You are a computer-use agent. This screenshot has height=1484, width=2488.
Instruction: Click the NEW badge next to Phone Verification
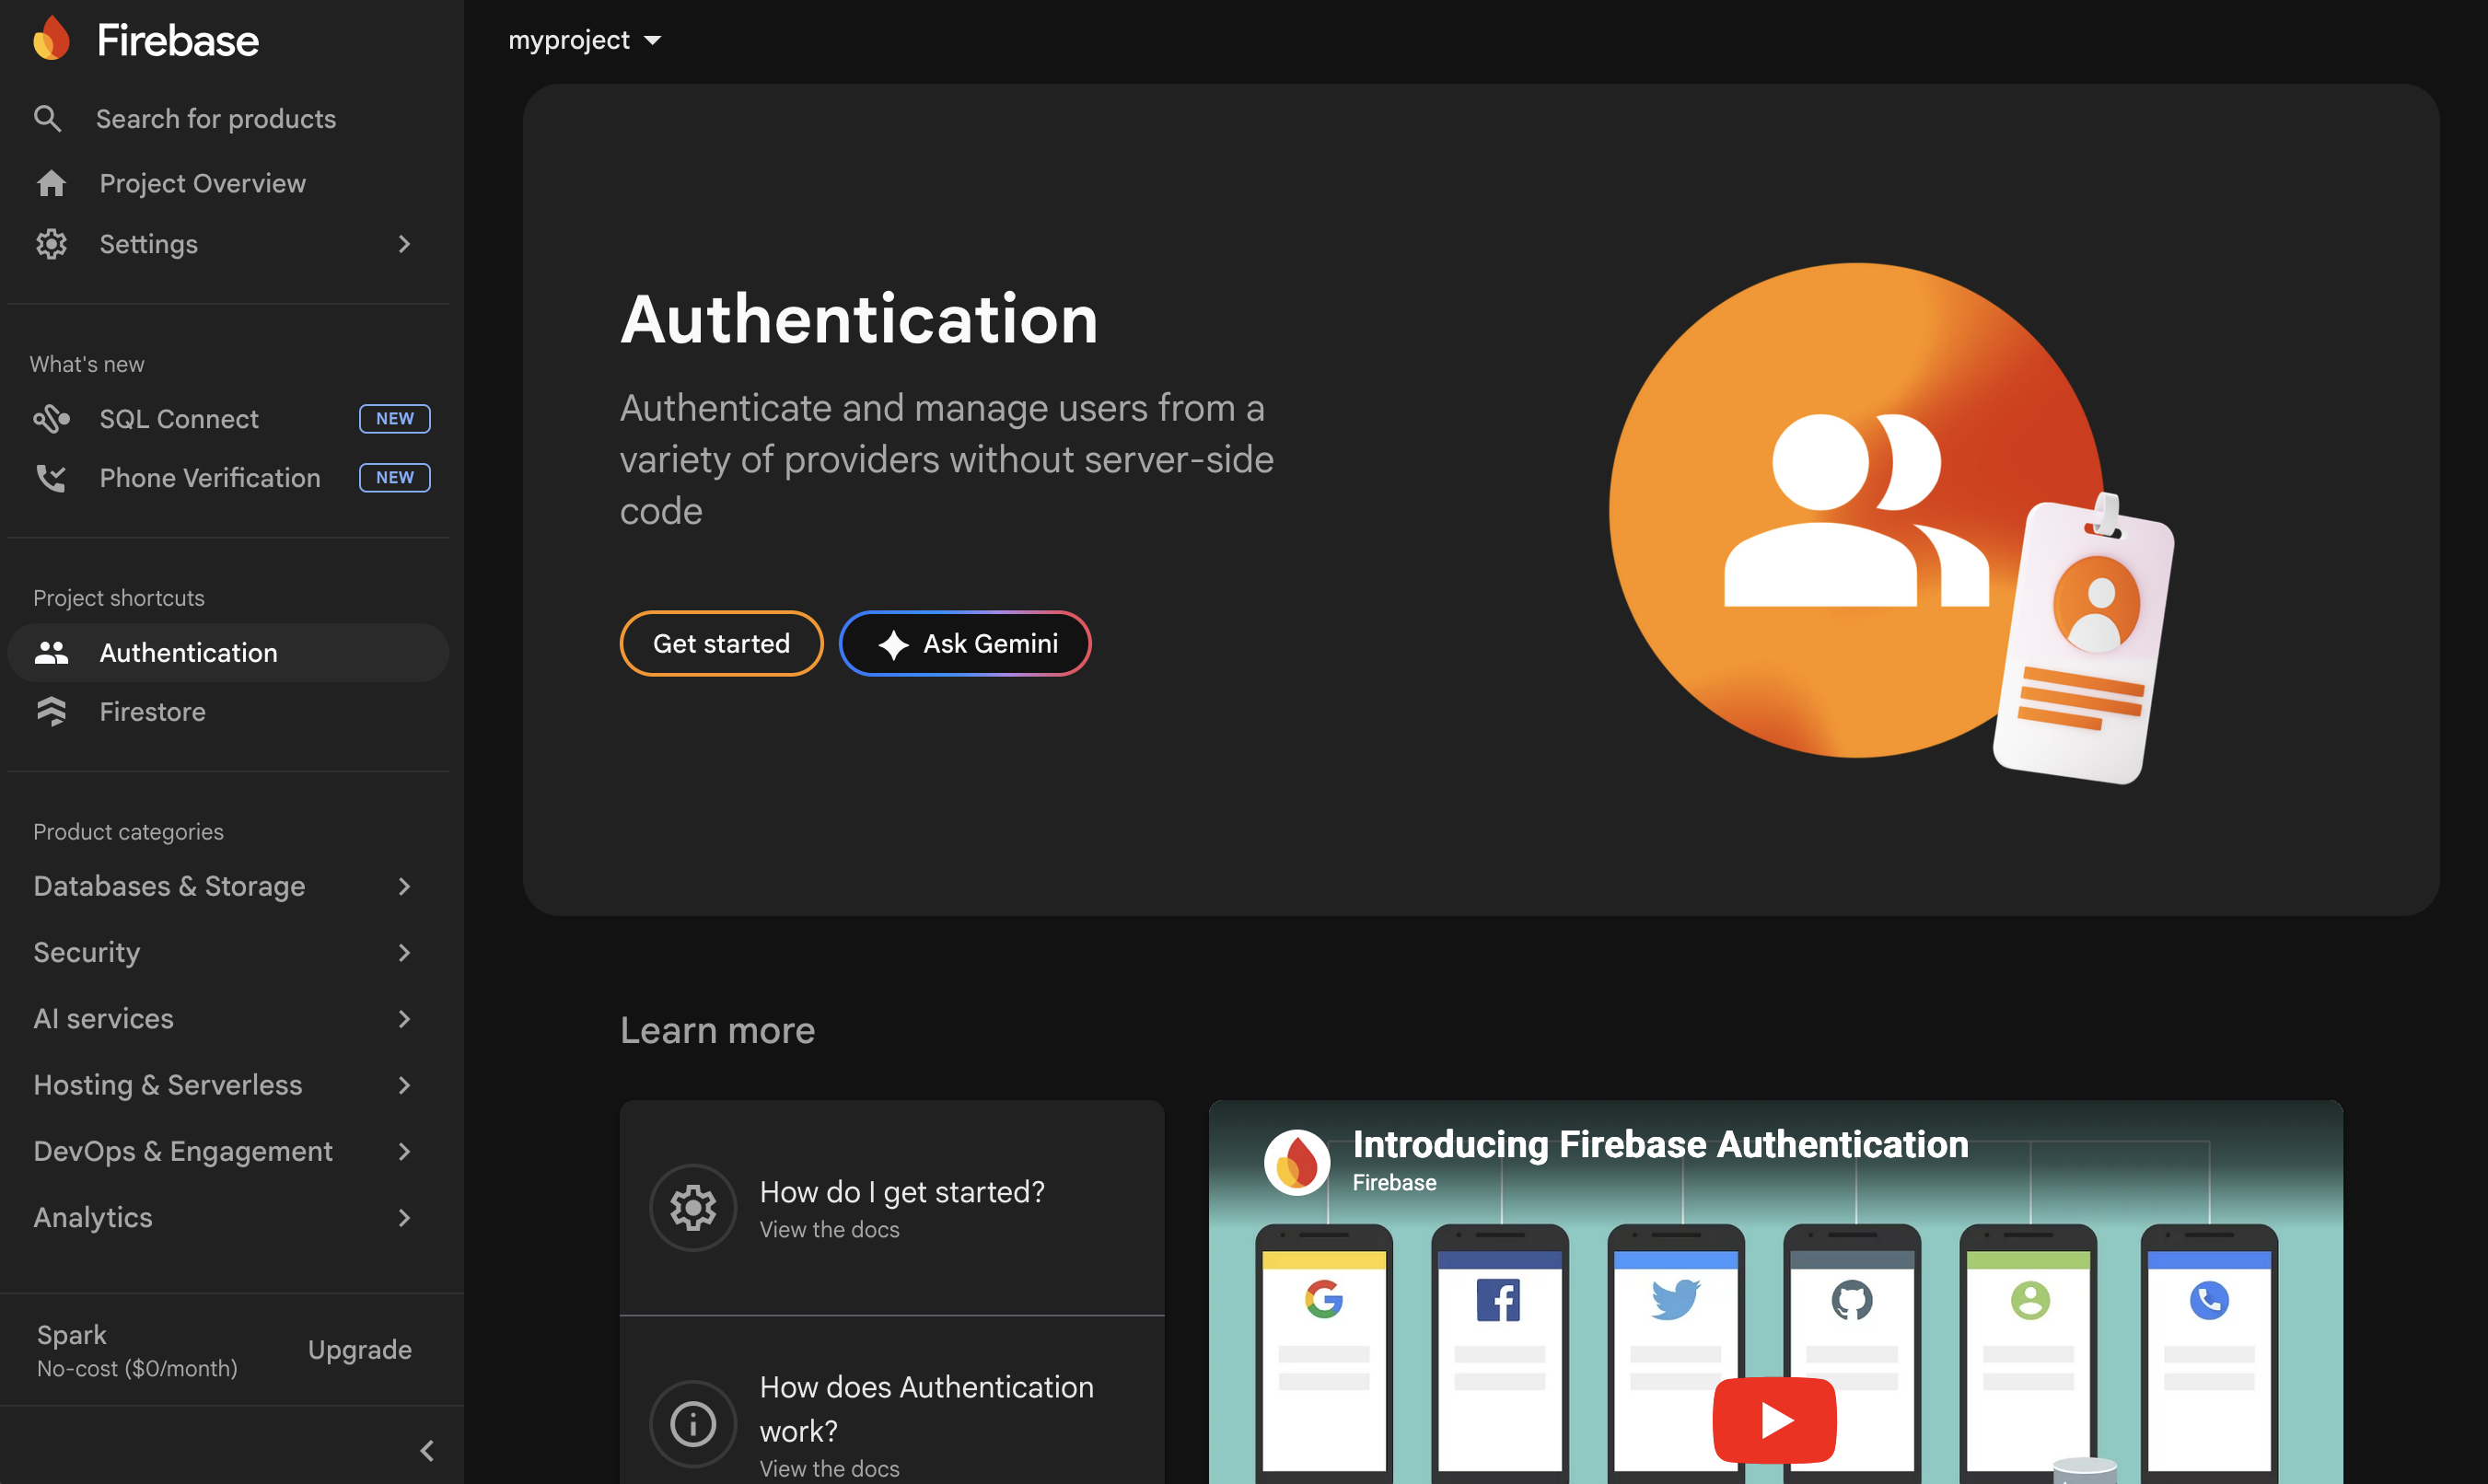(x=395, y=478)
